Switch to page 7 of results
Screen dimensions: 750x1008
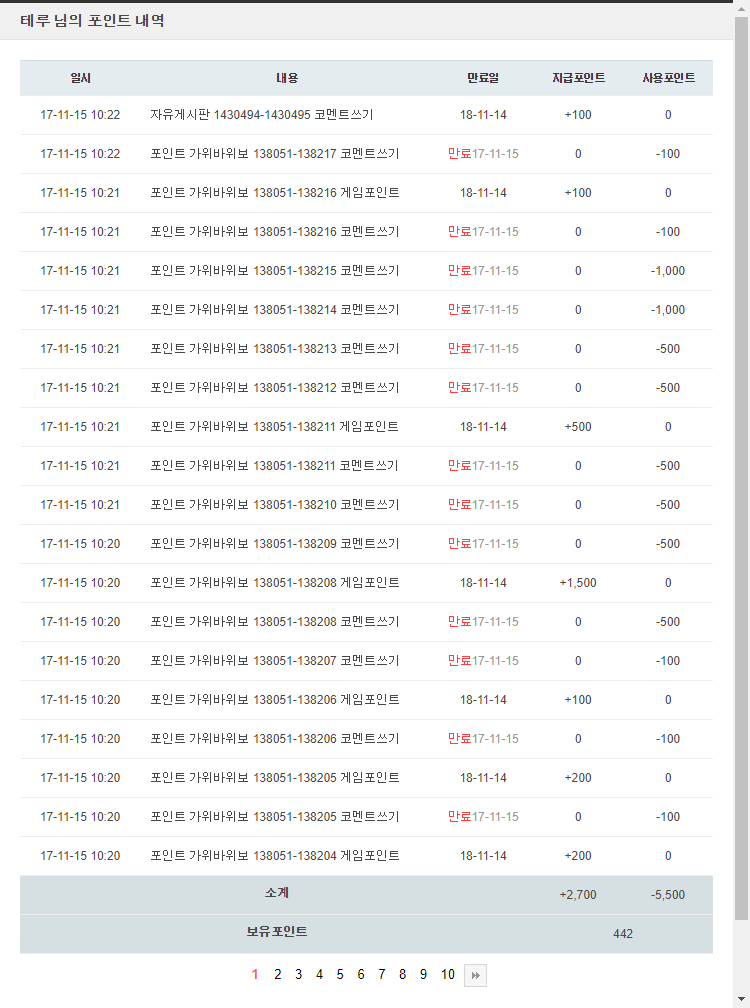click(381, 975)
